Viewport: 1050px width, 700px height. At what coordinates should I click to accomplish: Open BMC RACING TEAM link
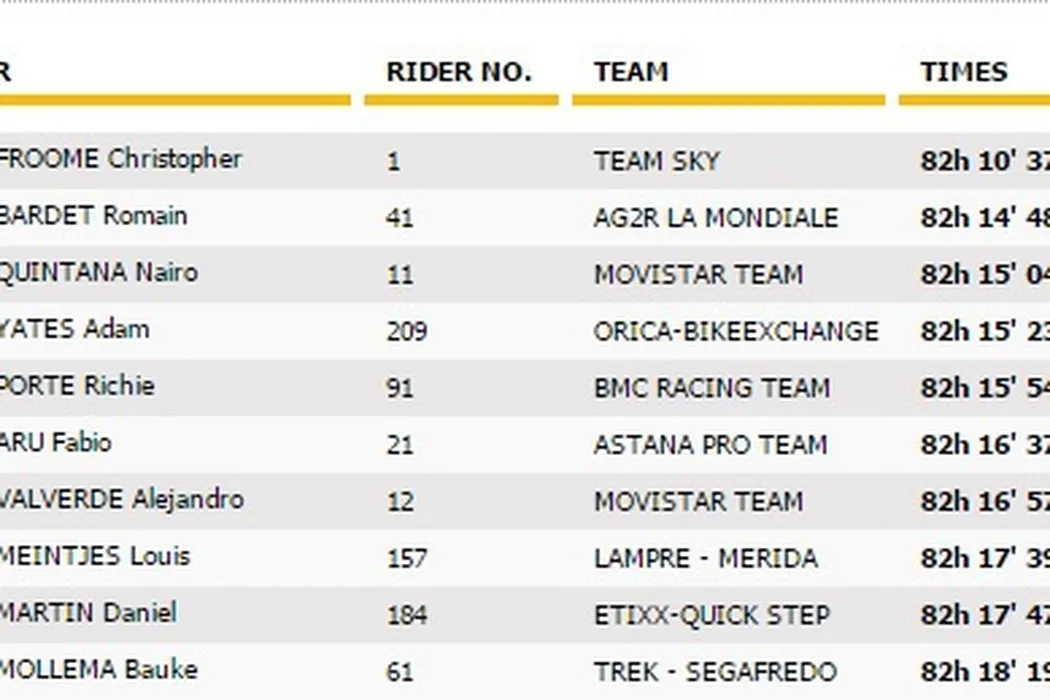[711, 388]
